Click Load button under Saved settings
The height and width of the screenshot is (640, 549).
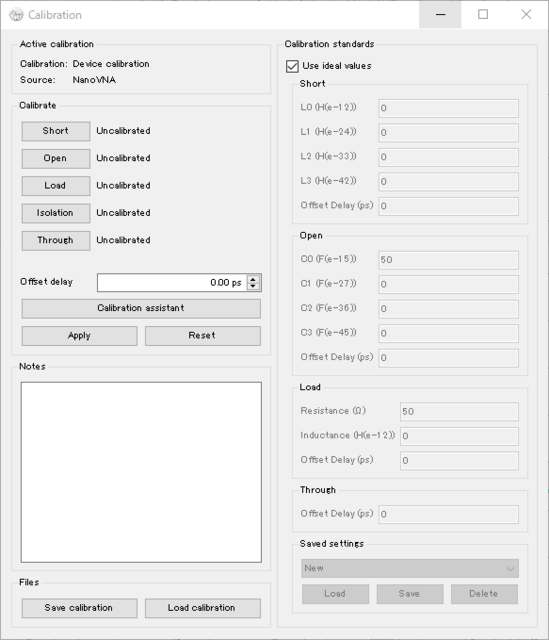[336, 594]
